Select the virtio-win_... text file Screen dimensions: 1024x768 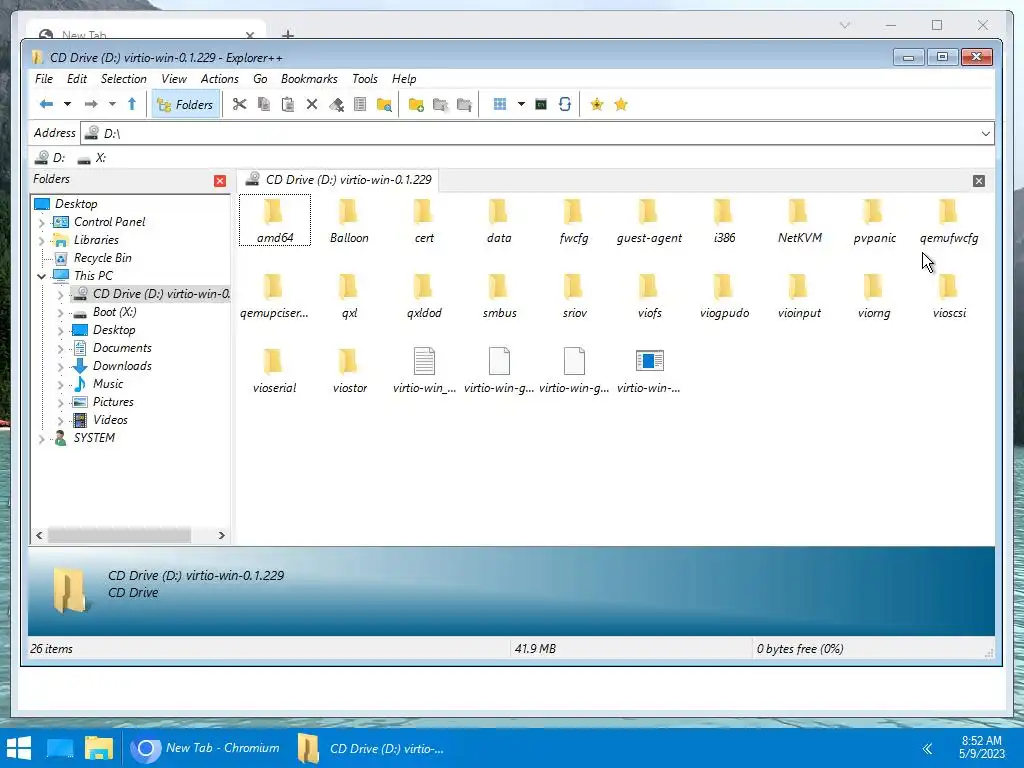(424, 371)
